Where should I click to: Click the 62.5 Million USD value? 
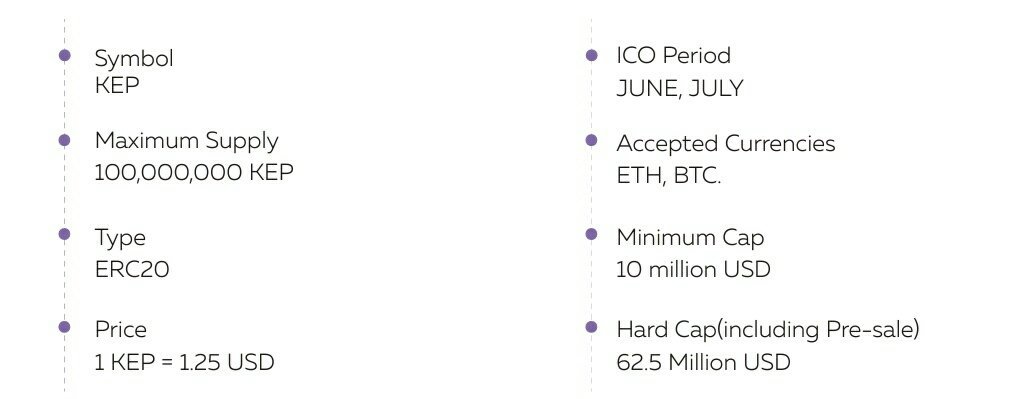pos(704,362)
